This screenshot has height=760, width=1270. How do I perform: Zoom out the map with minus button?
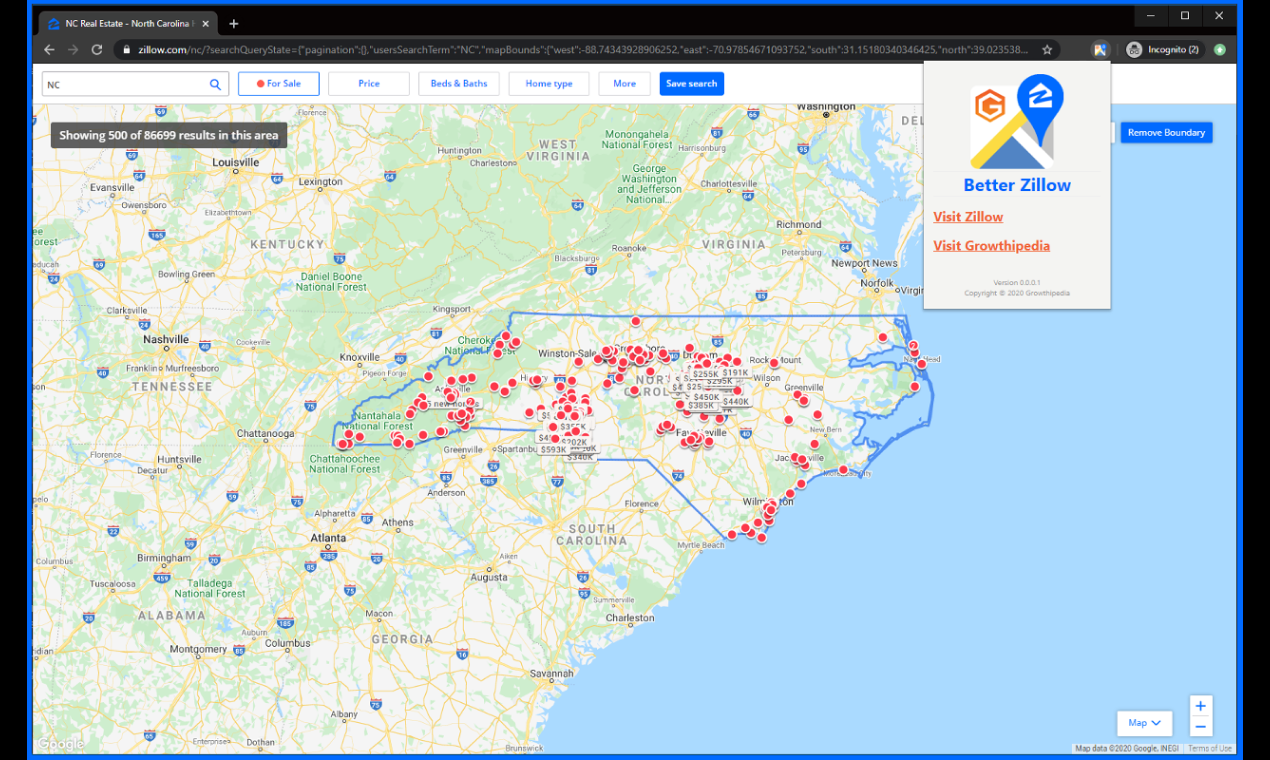tap(1201, 727)
